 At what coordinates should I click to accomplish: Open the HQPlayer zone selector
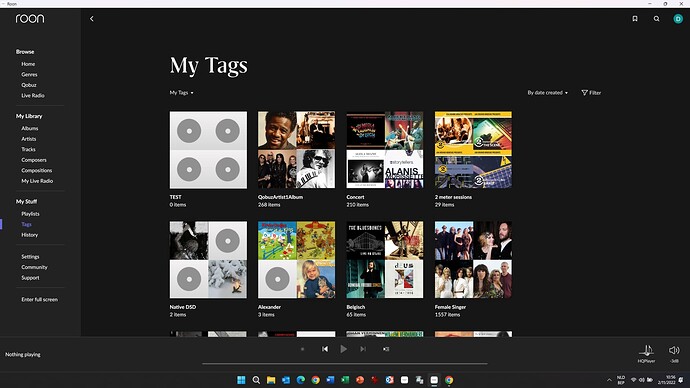pyautogui.click(x=646, y=354)
